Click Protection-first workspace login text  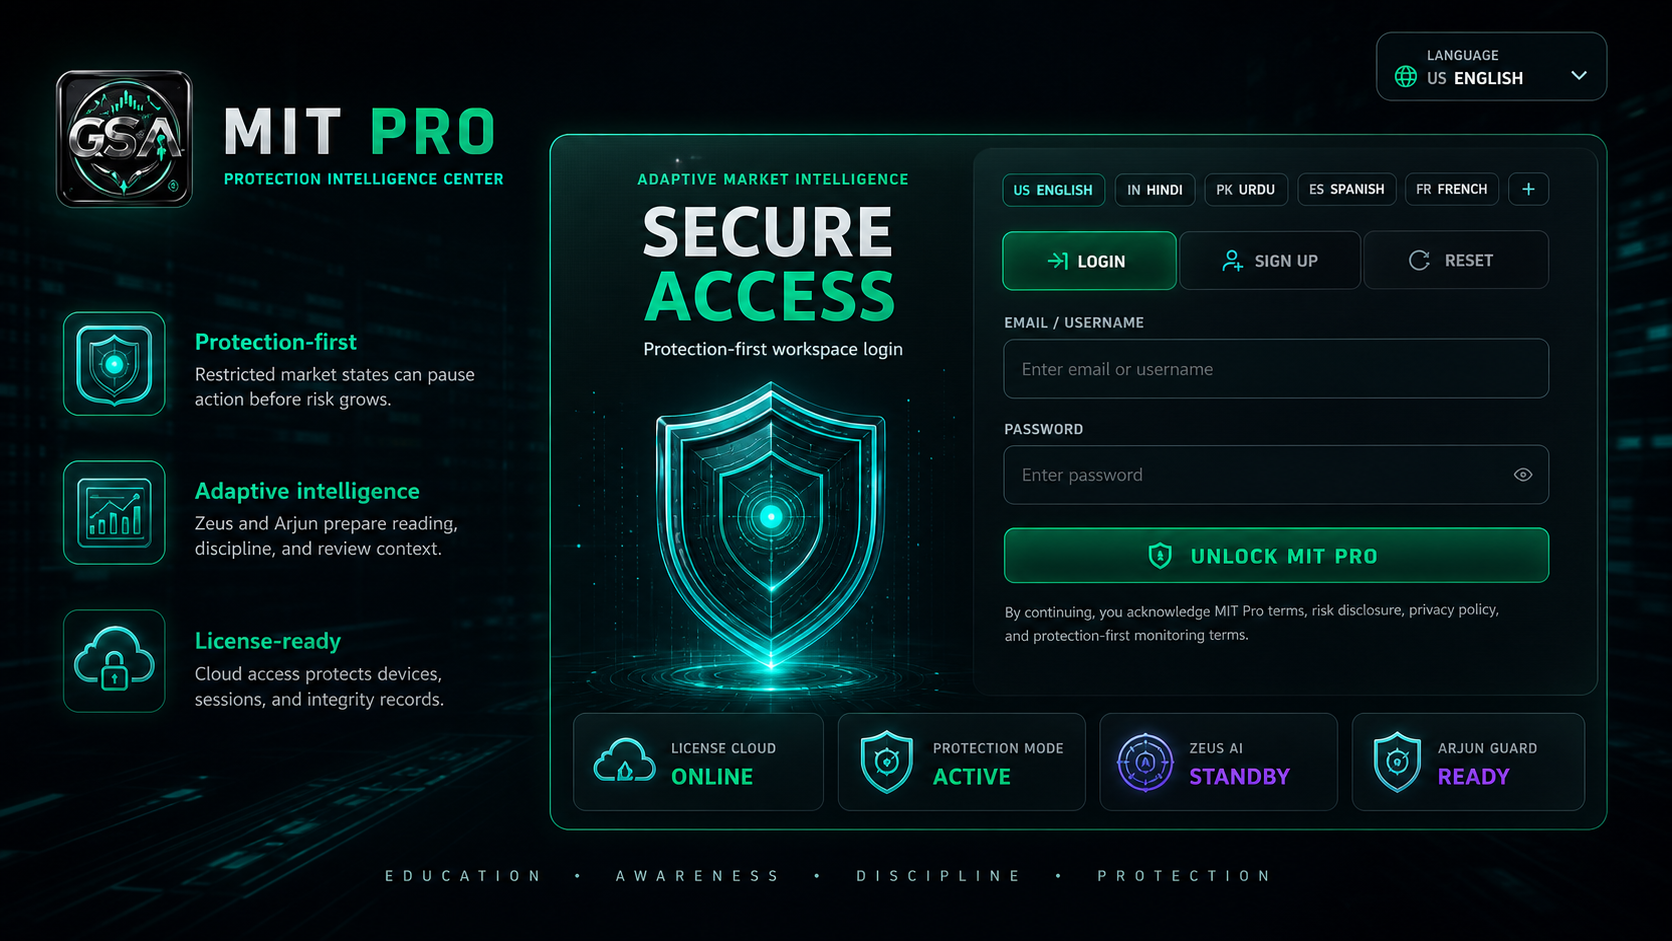point(773,349)
